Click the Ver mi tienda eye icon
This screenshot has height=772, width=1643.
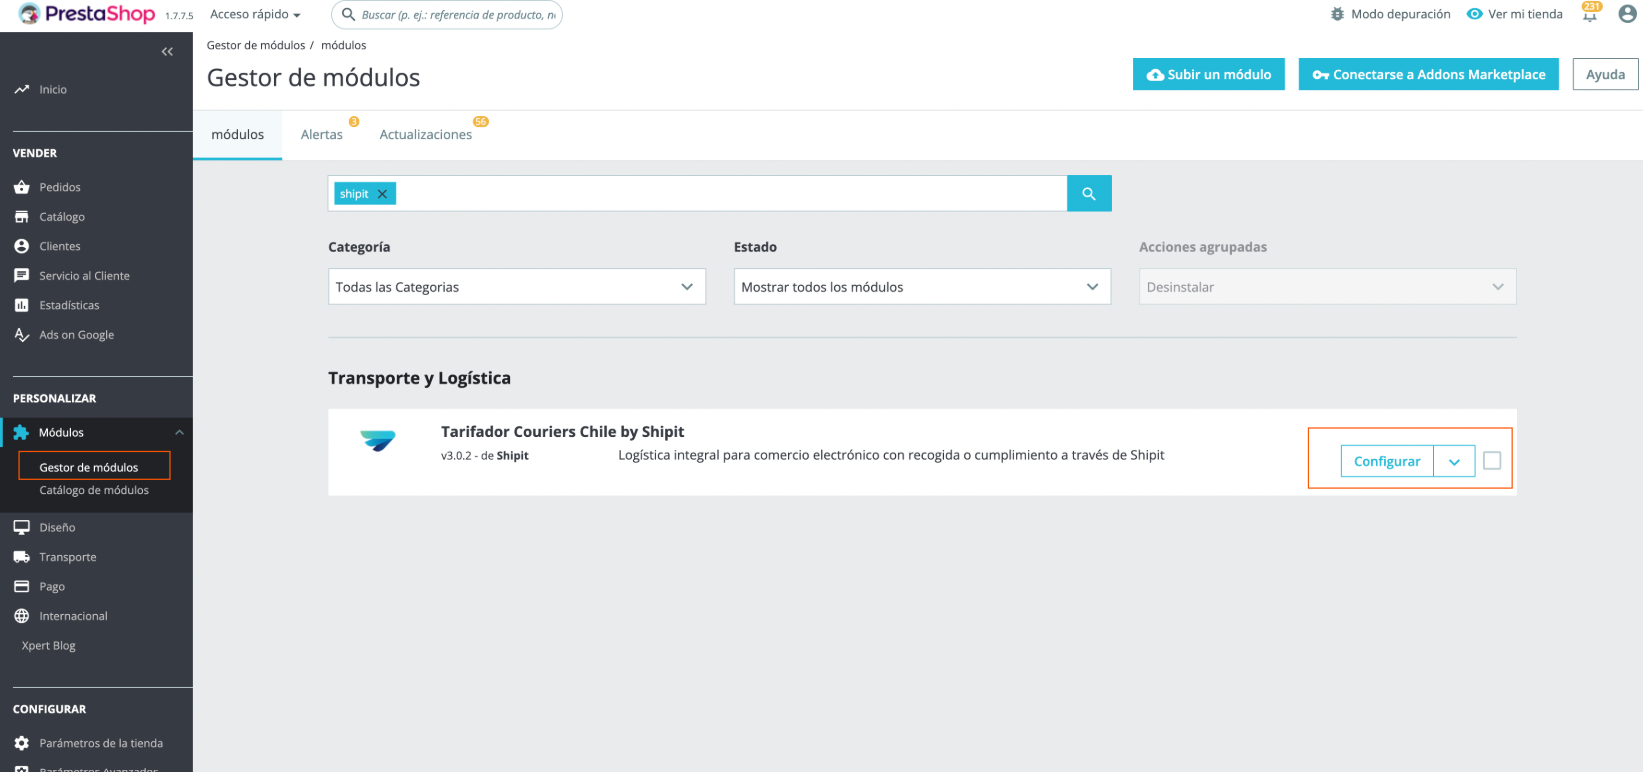coord(1474,14)
